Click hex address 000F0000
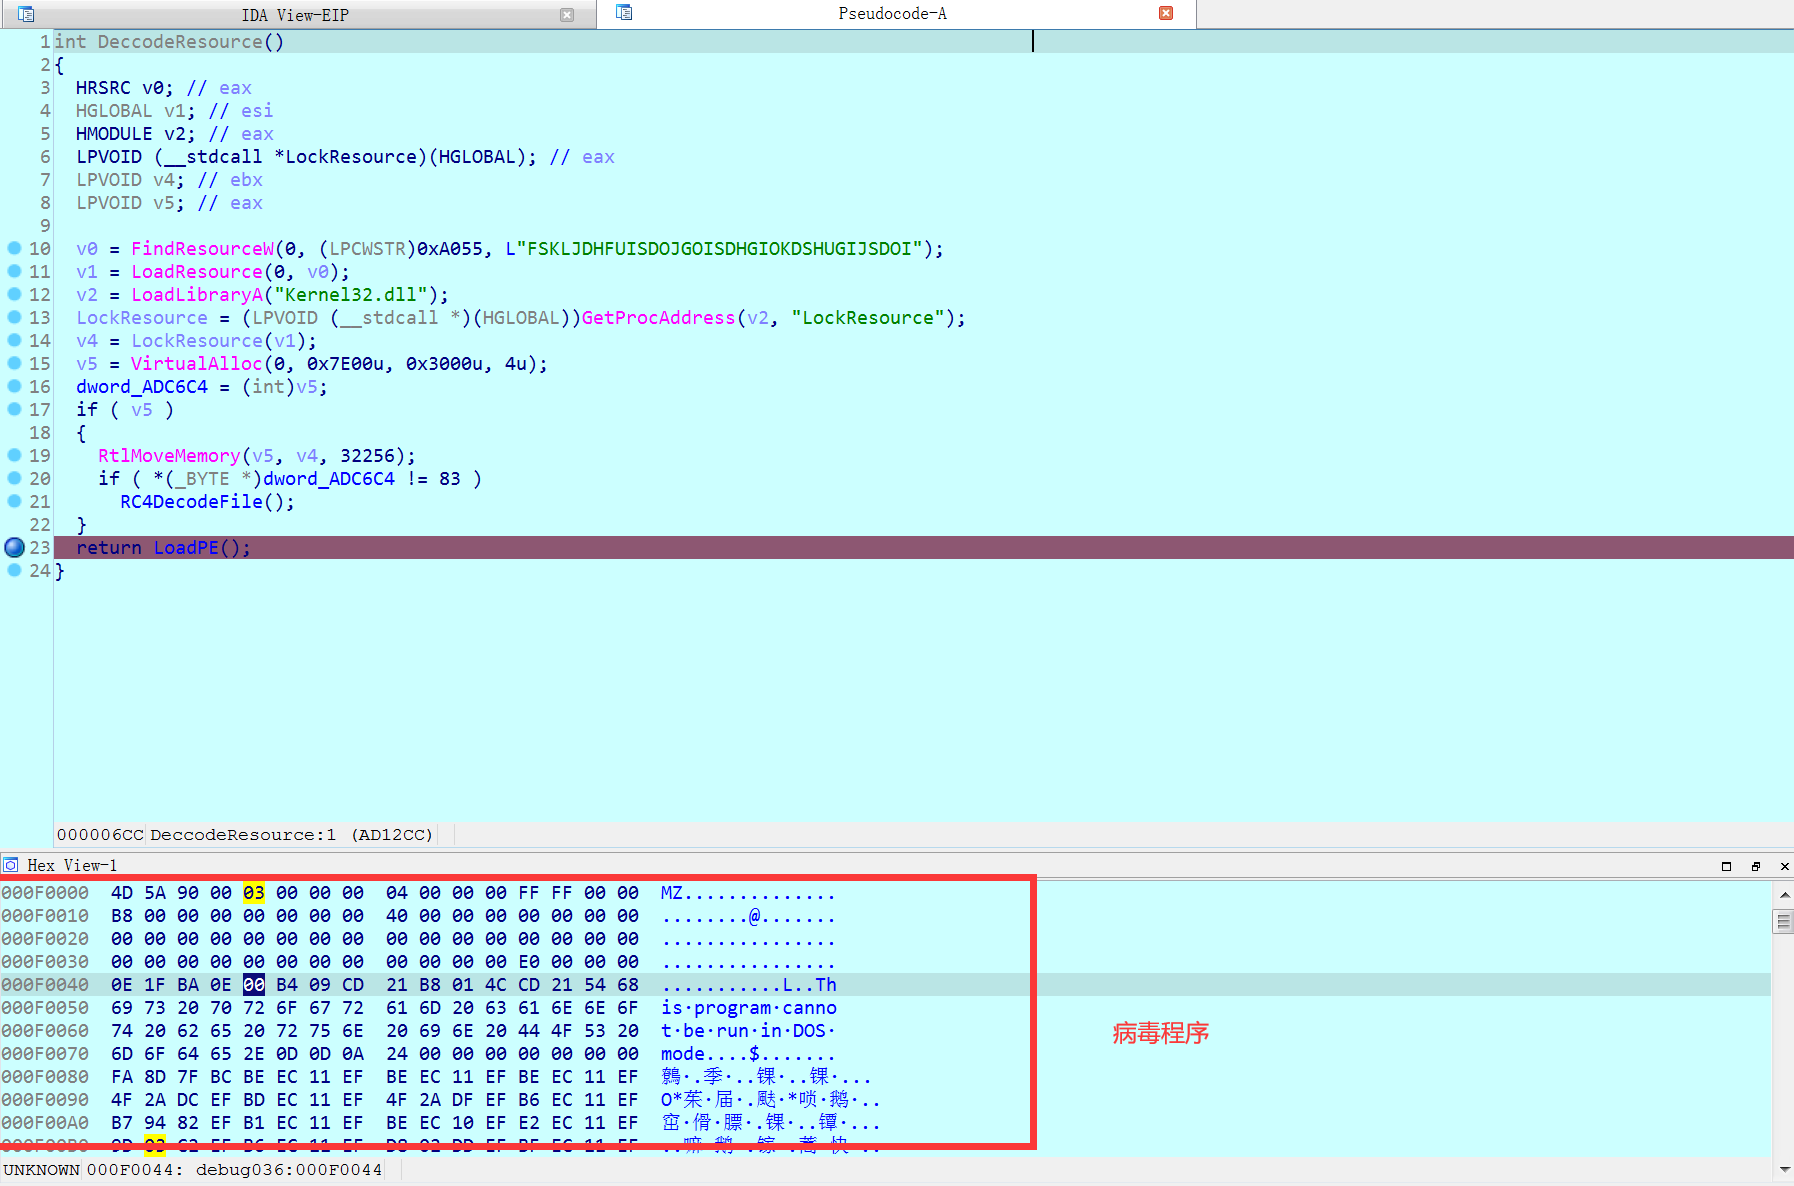 tap(45, 893)
